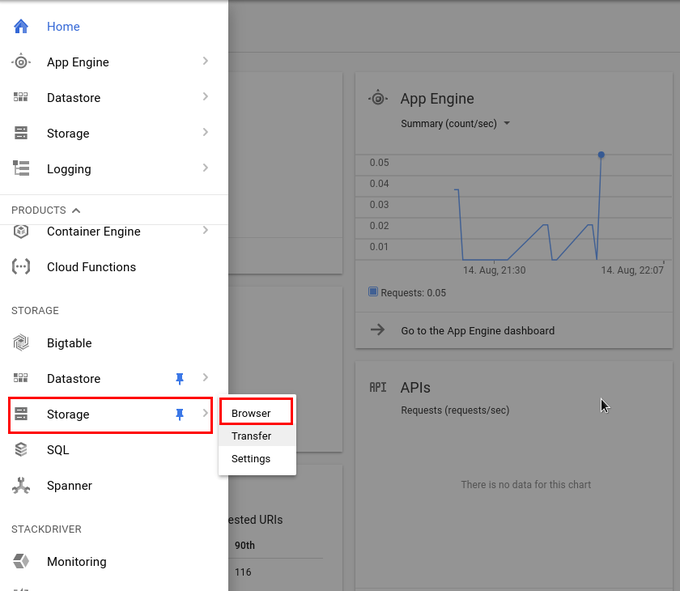Screen dimensions: 680x591
Task: Click the 'Requests (requests/sec)' subtitle
Action: click(455, 410)
